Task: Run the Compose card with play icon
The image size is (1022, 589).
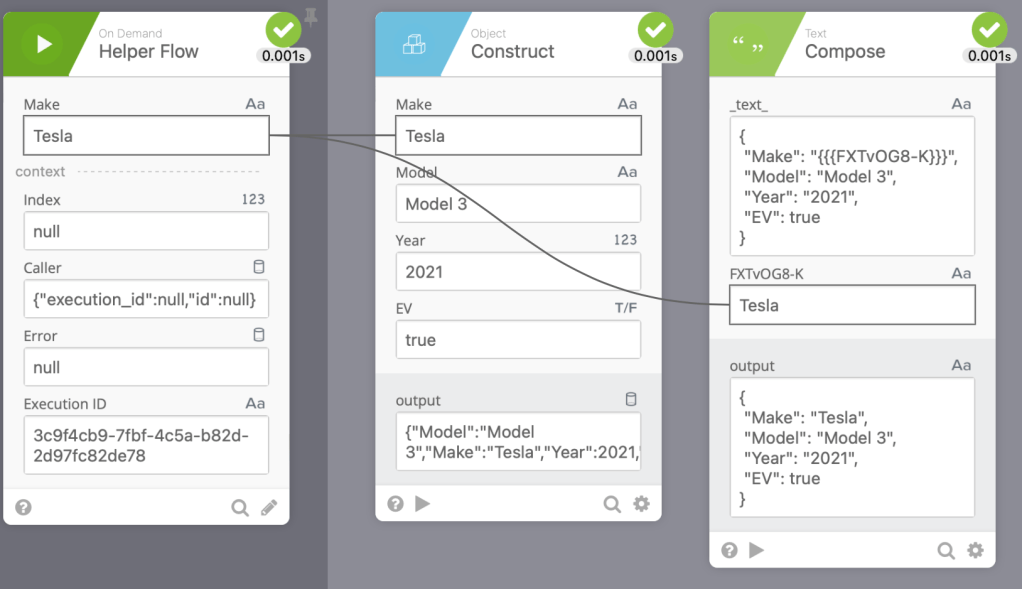Action: [x=757, y=549]
